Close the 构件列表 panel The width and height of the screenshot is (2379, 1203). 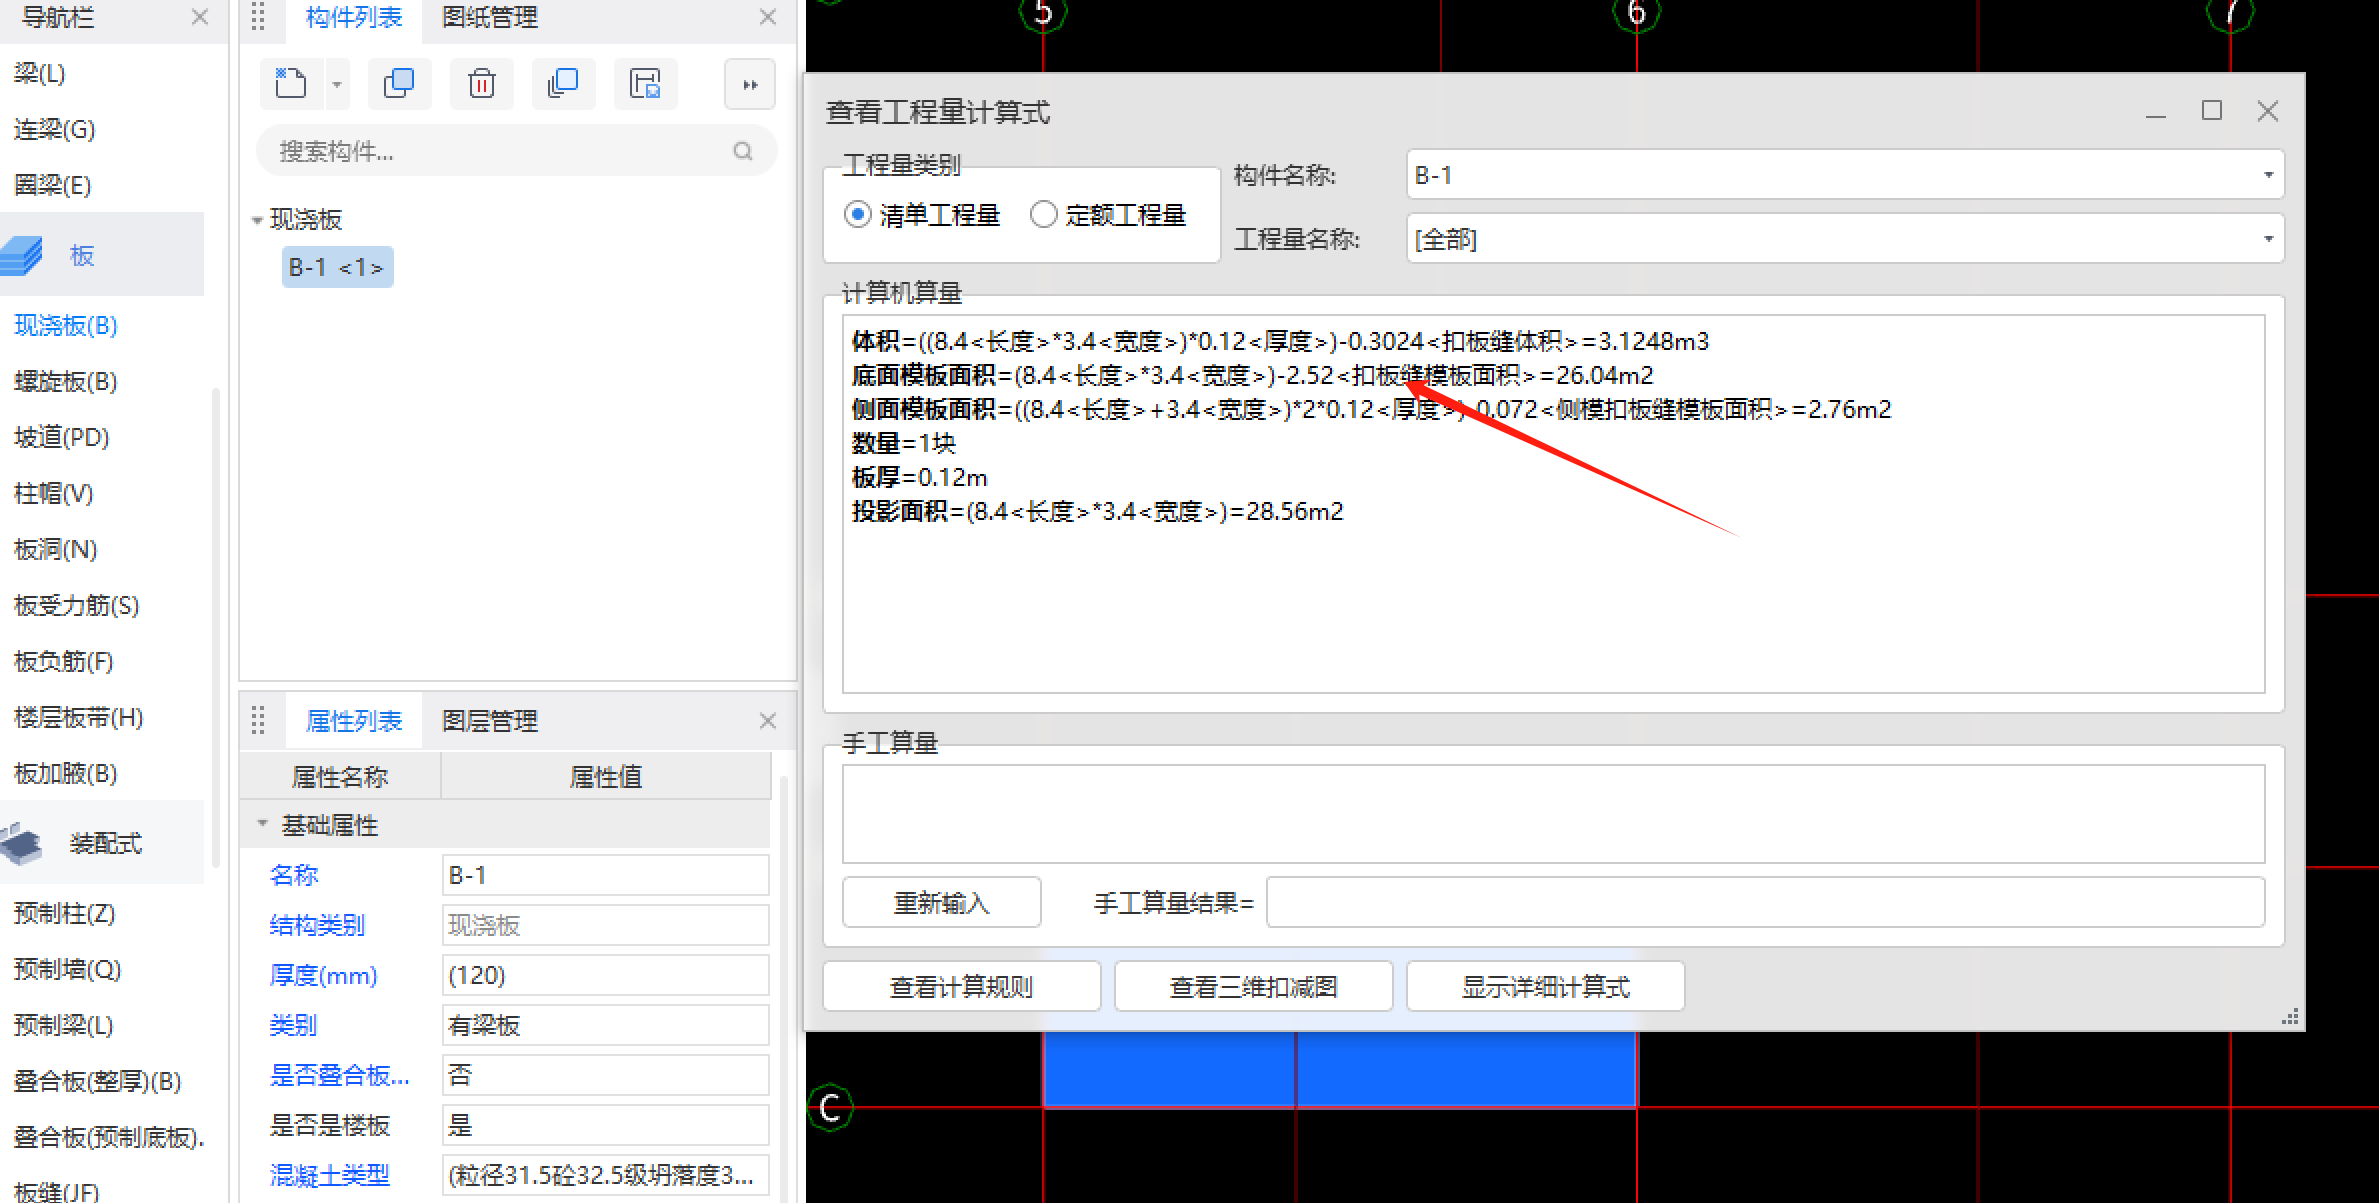pos(768,17)
